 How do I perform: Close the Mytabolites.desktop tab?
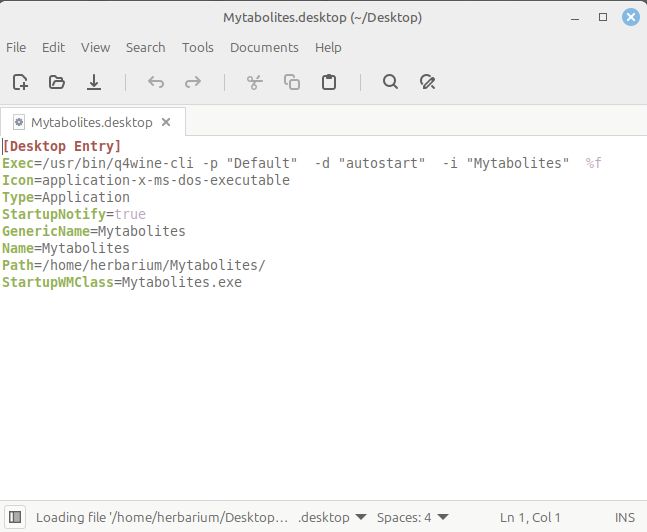[166, 122]
